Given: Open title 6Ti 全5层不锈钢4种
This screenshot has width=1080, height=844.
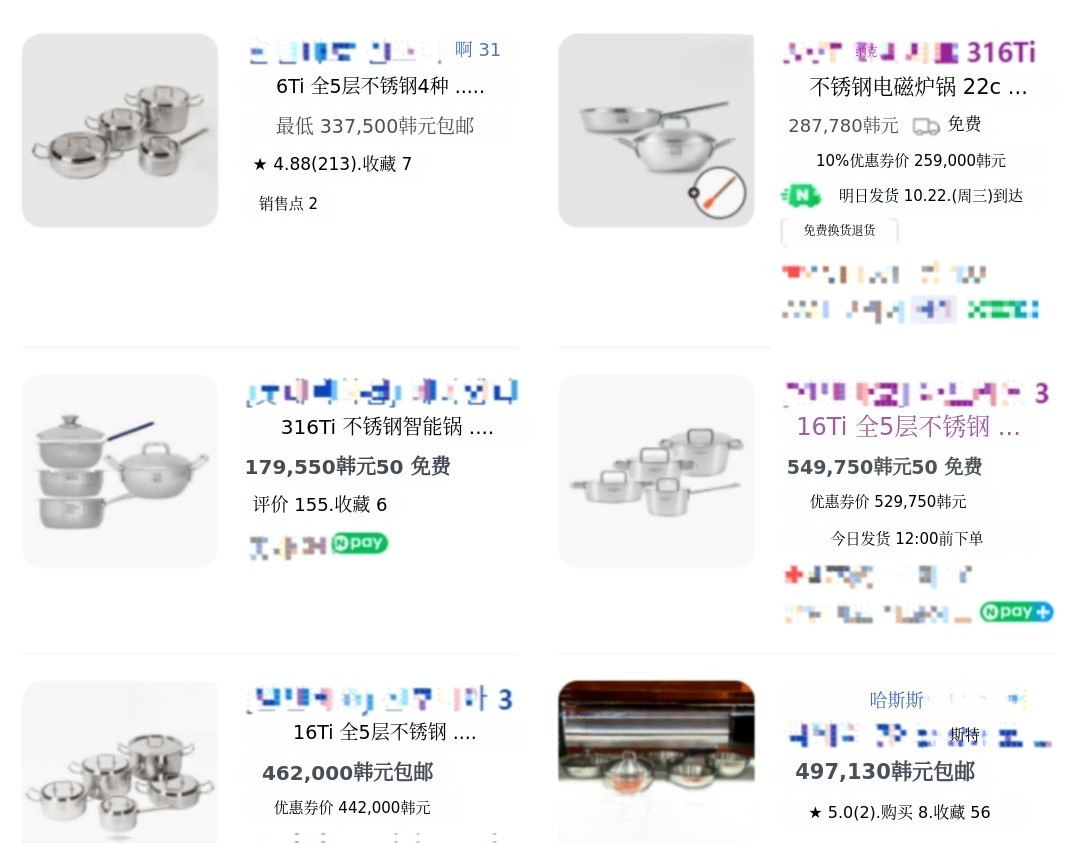Looking at the screenshot, I should click(380, 86).
